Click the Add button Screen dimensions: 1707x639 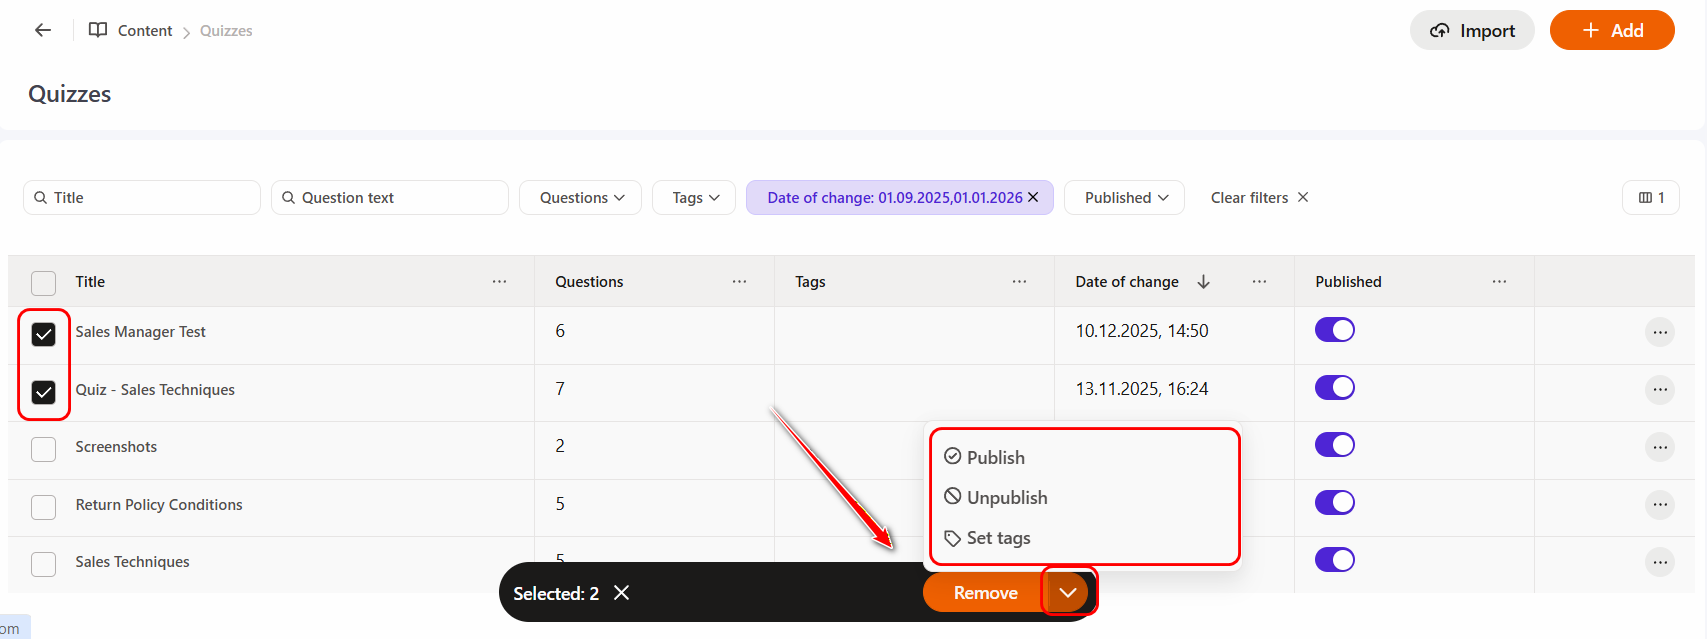(1612, 31)
